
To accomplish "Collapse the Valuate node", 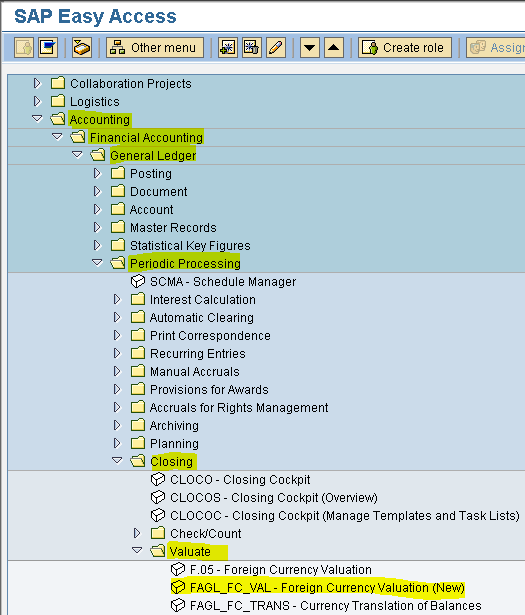I will [137, 551].
